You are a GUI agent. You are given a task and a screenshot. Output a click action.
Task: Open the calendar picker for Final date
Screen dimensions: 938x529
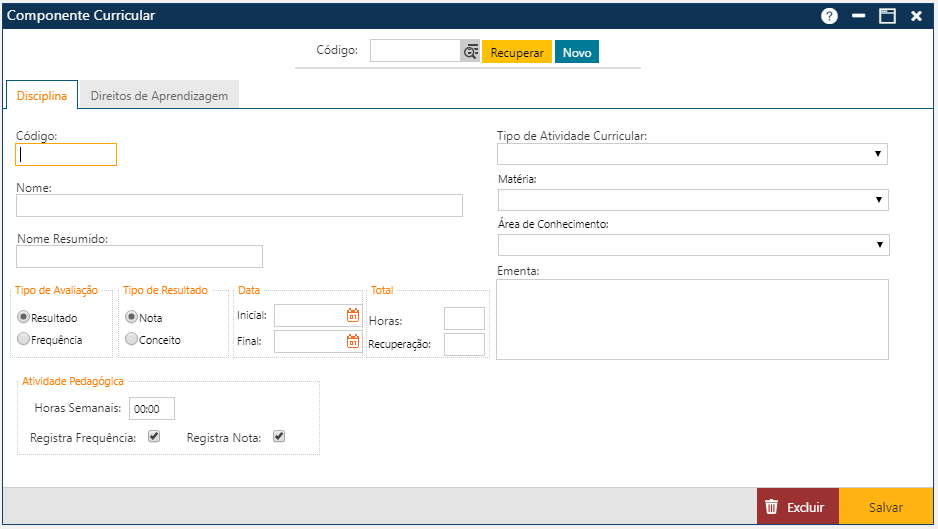pyautogui.click(x=353, y=341)
